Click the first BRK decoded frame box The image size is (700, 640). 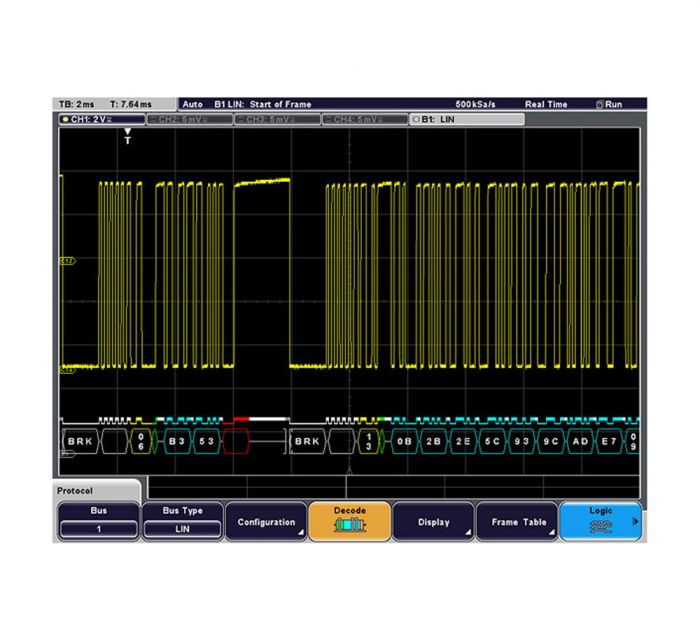pyautogui.click(x=80, y=439)
